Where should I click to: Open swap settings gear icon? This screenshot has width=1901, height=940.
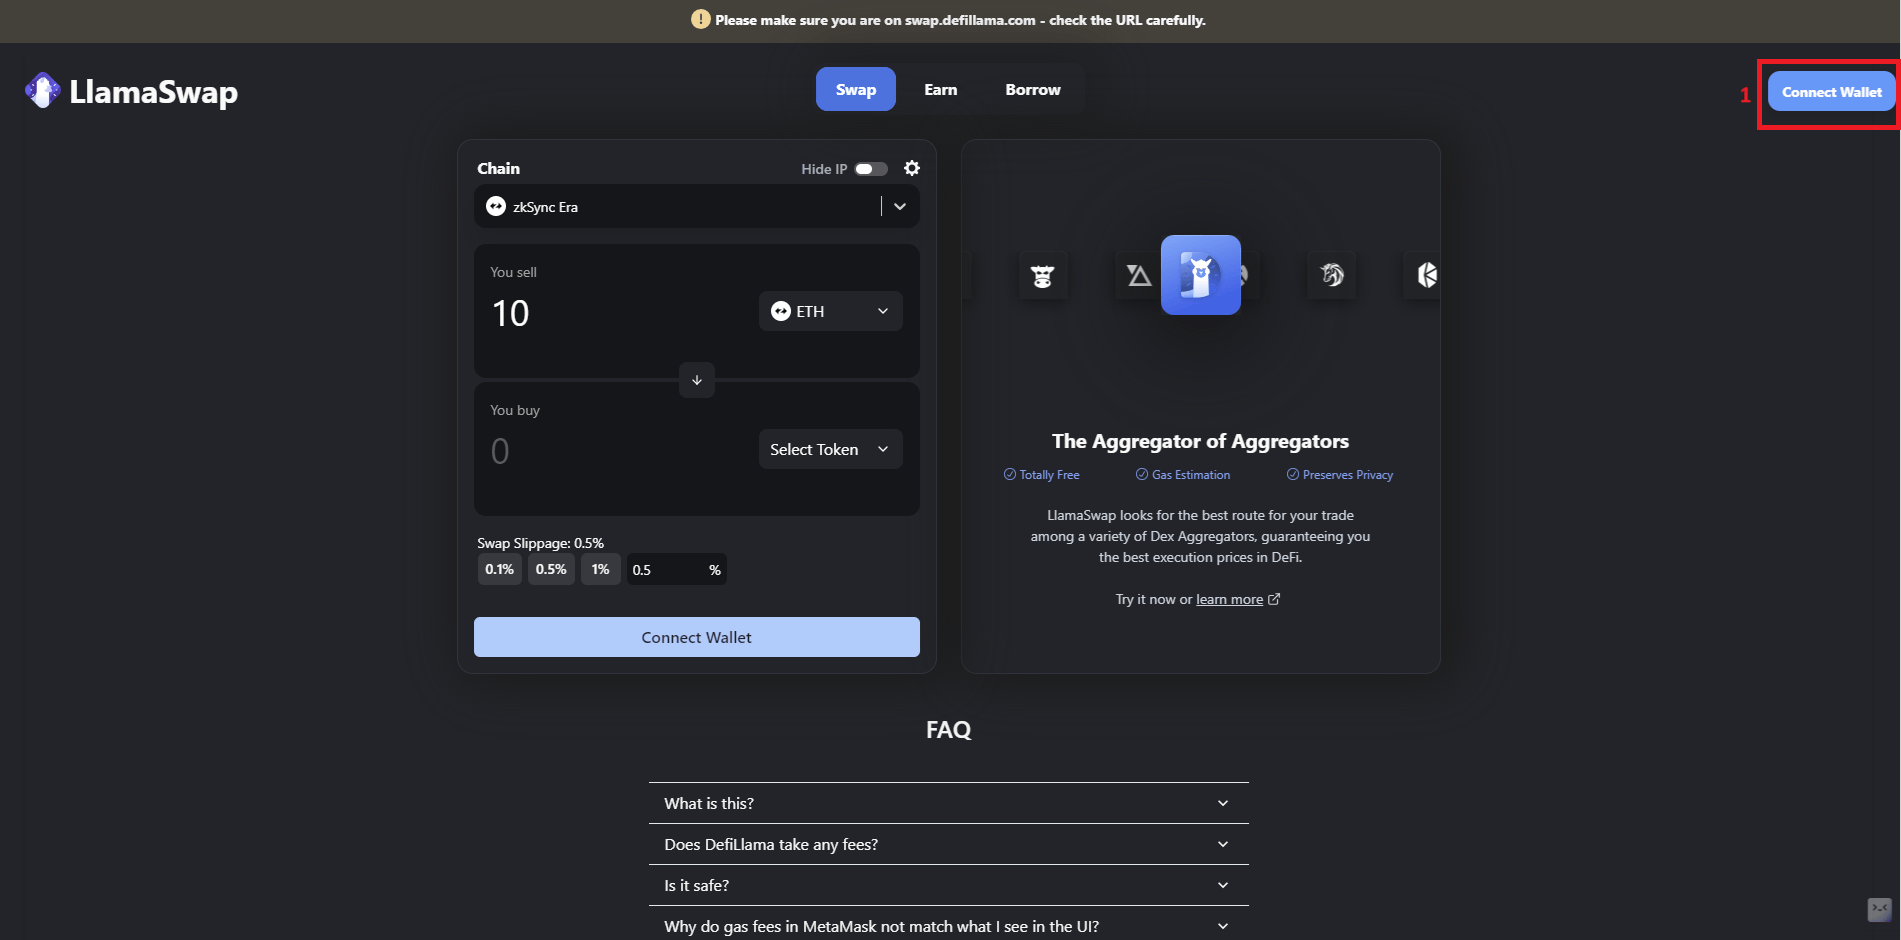click(x=911, y=168)
